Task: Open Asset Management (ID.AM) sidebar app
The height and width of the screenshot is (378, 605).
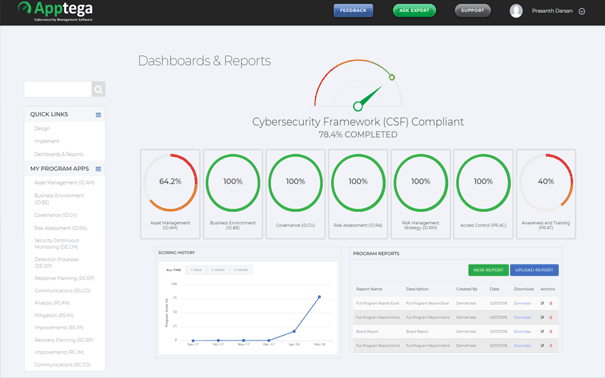Action: (x=64, y=182)
